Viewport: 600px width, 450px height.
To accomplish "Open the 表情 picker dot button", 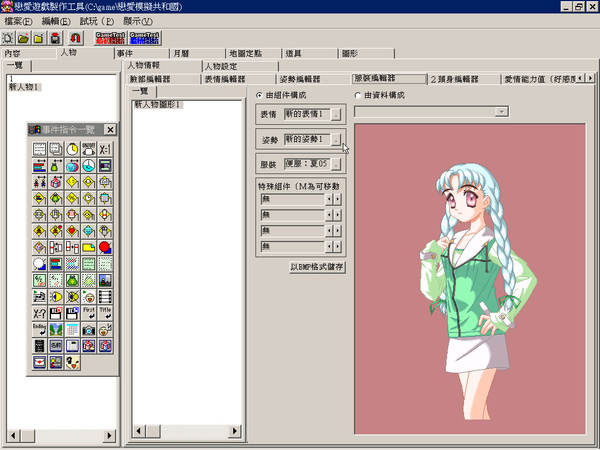I will pos(336,114).
